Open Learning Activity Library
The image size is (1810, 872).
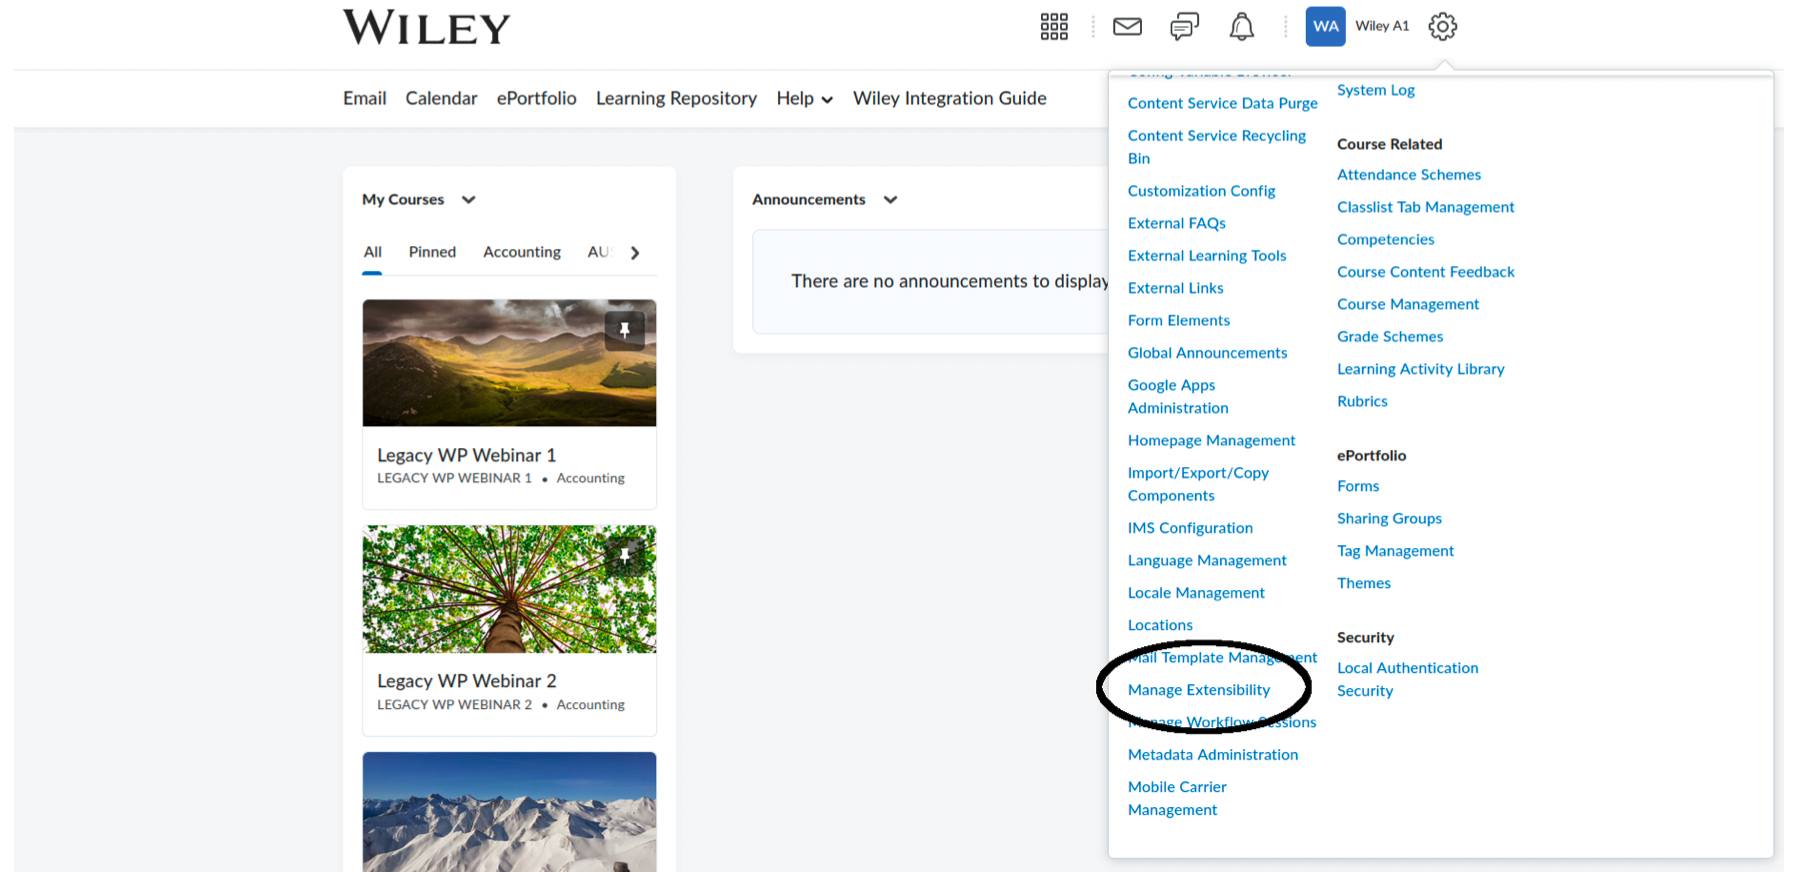coord(1421,369)
